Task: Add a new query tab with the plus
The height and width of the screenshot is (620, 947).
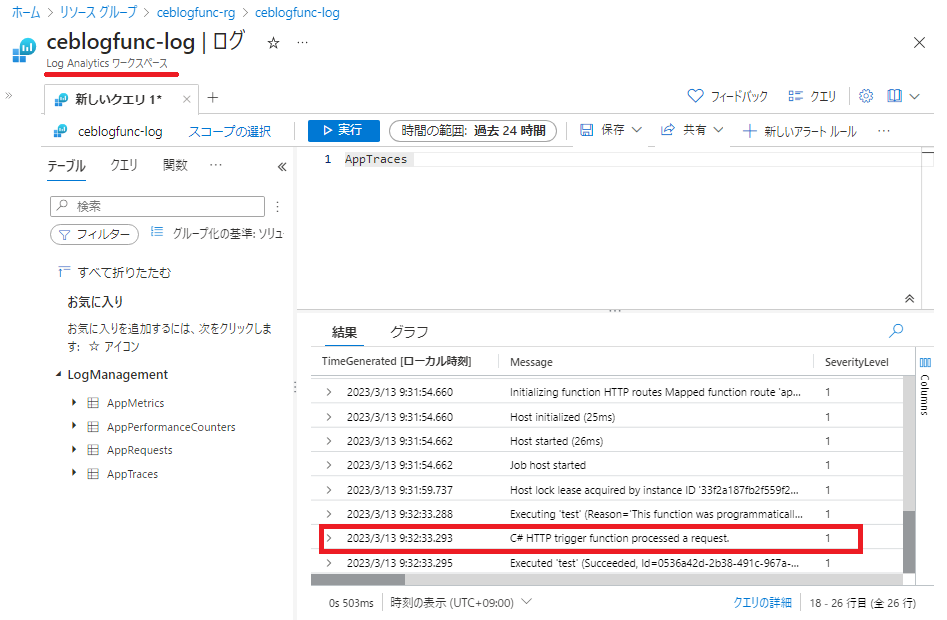Action: 213,98
